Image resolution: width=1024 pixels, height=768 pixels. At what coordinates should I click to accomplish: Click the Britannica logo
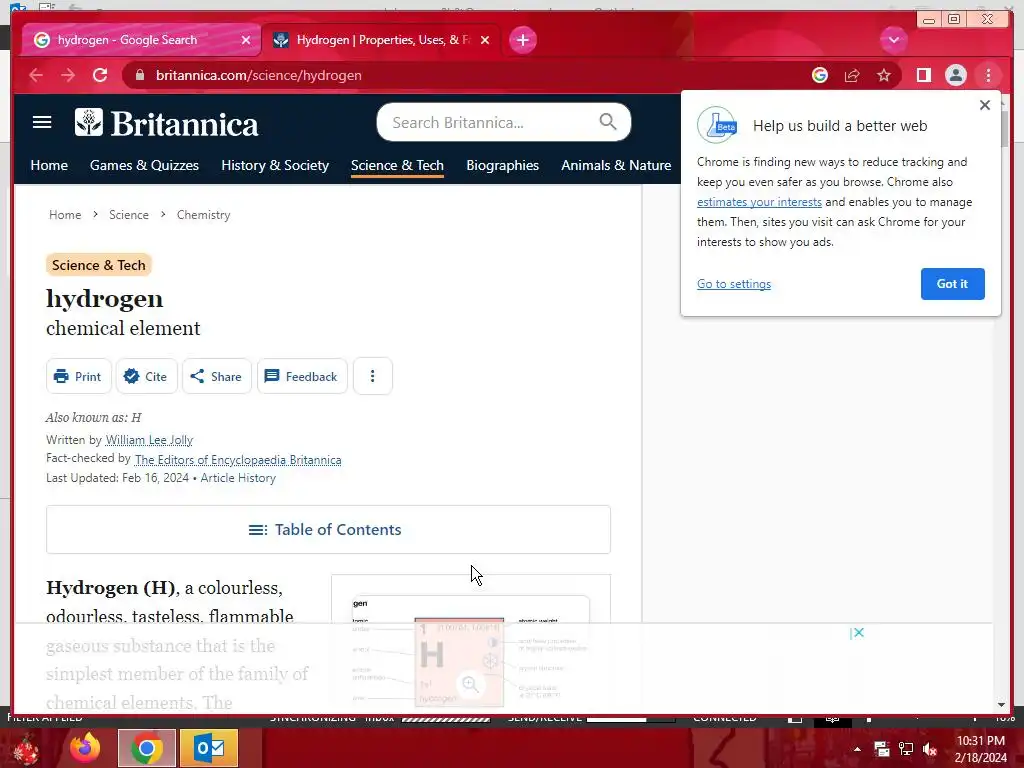click(x=167, y=123)
